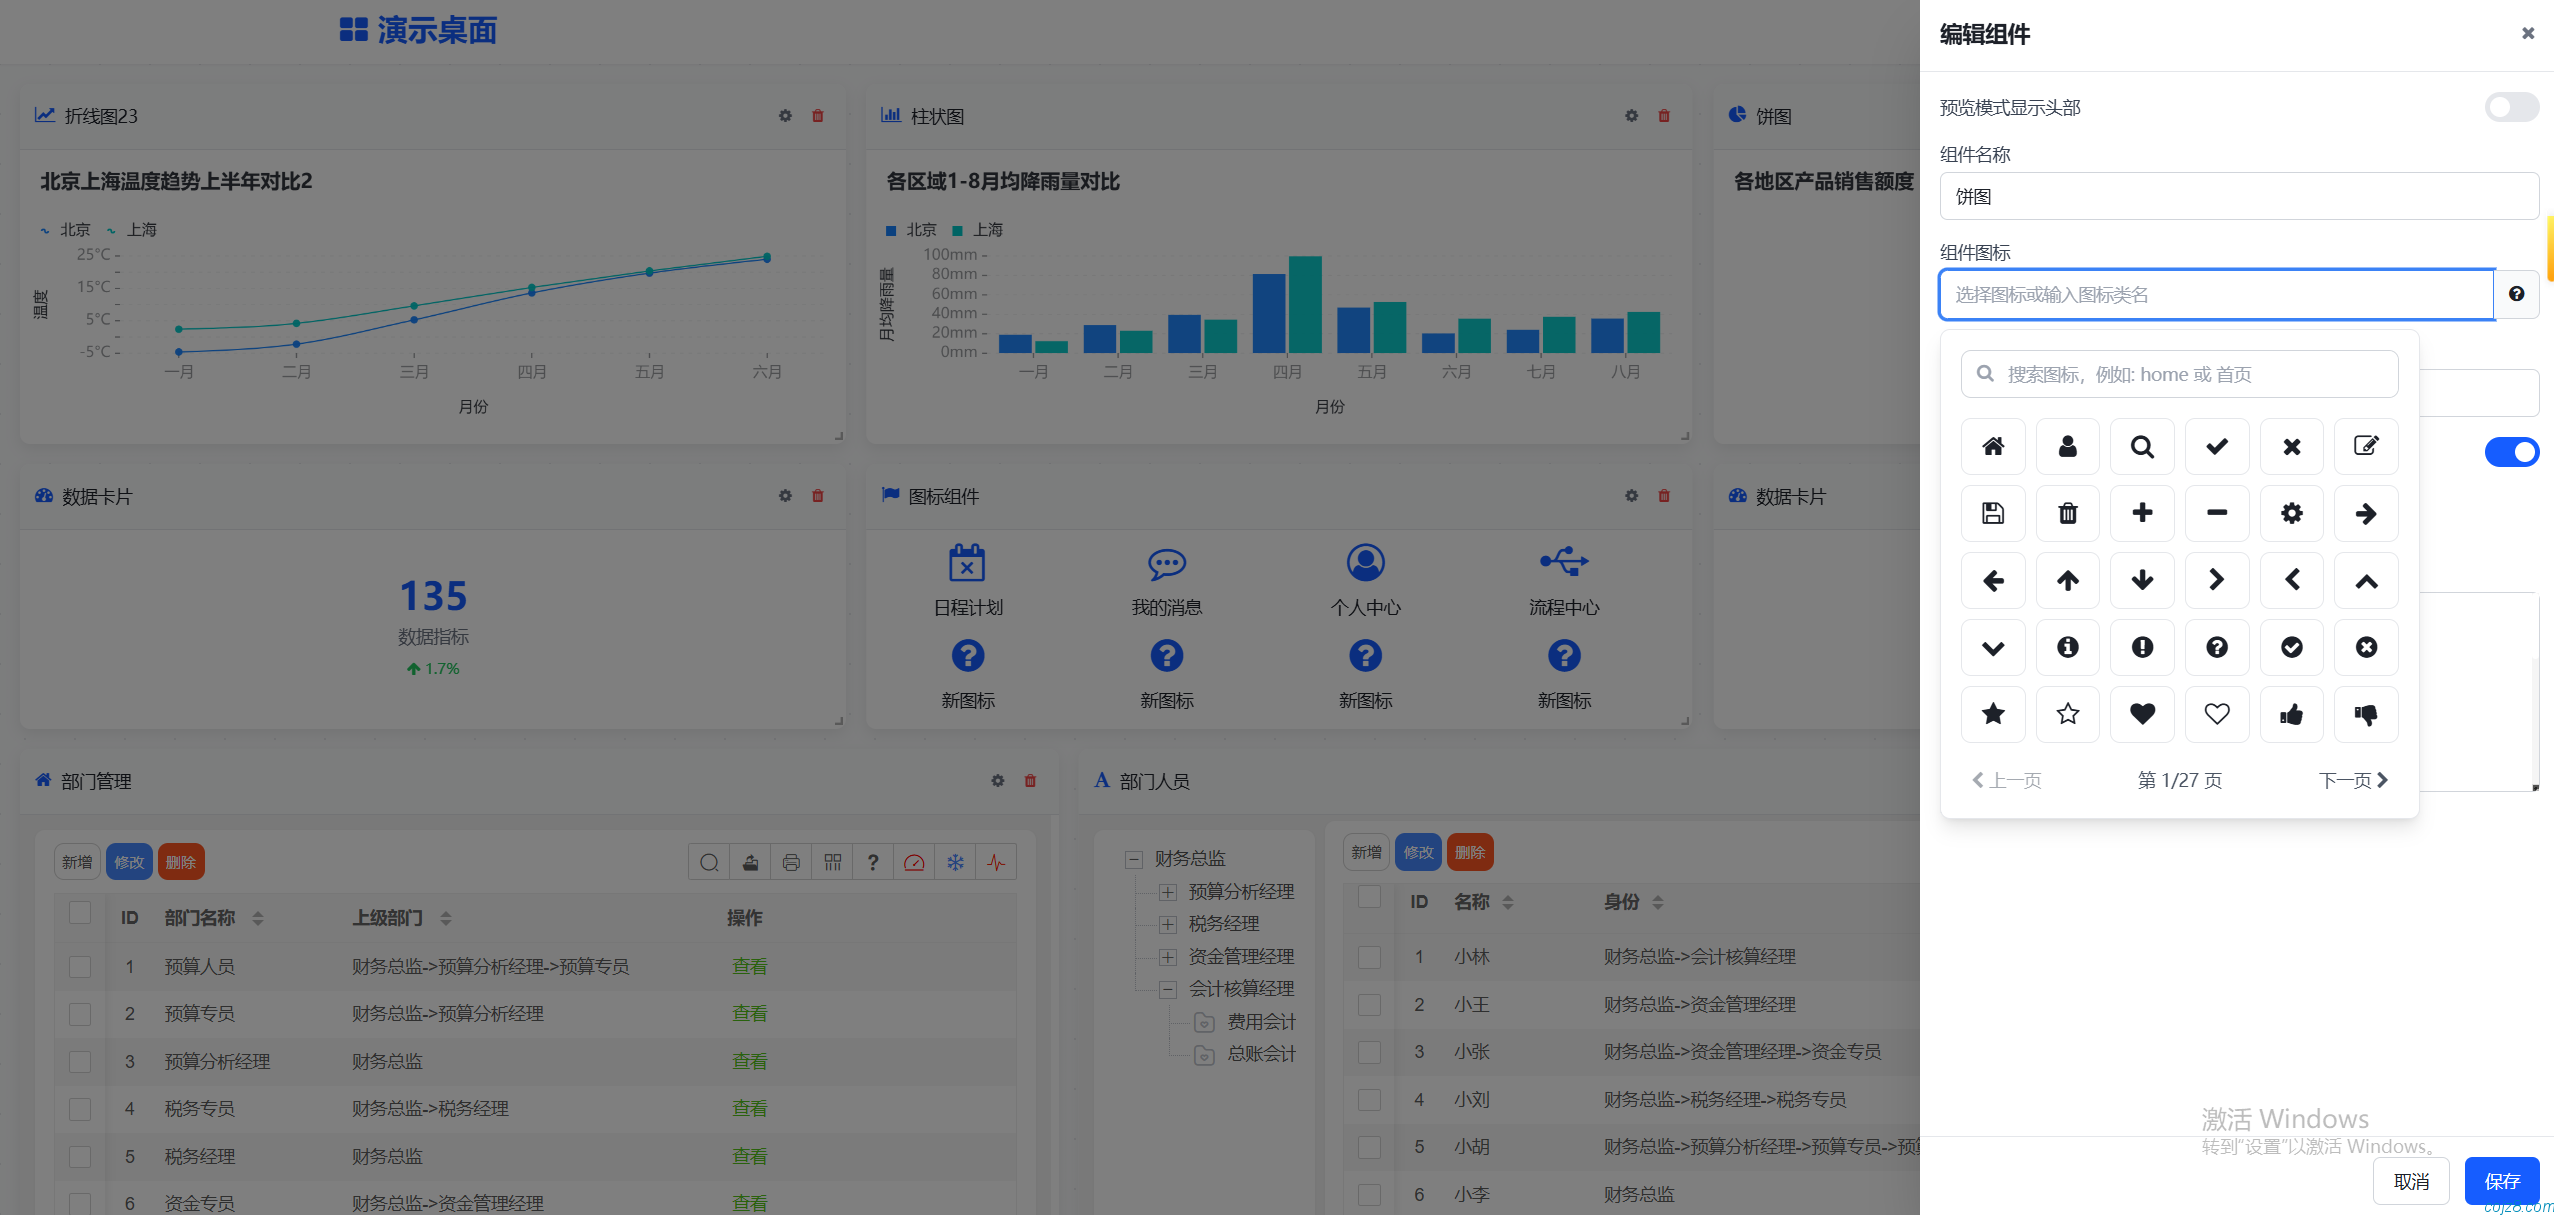Choose the gear settings icon in picker
The width and height of the screenshot is (2554, 1215).
[x=2291, y=513]
